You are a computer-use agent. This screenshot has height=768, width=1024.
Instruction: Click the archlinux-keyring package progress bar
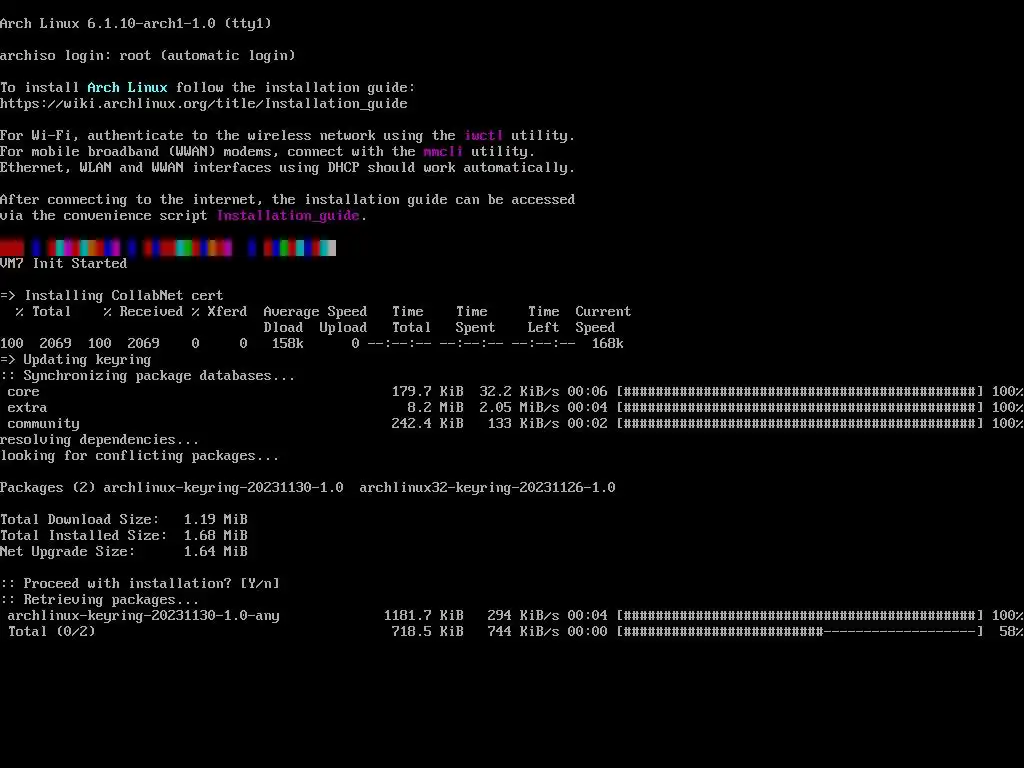click(x=800, y=616)
